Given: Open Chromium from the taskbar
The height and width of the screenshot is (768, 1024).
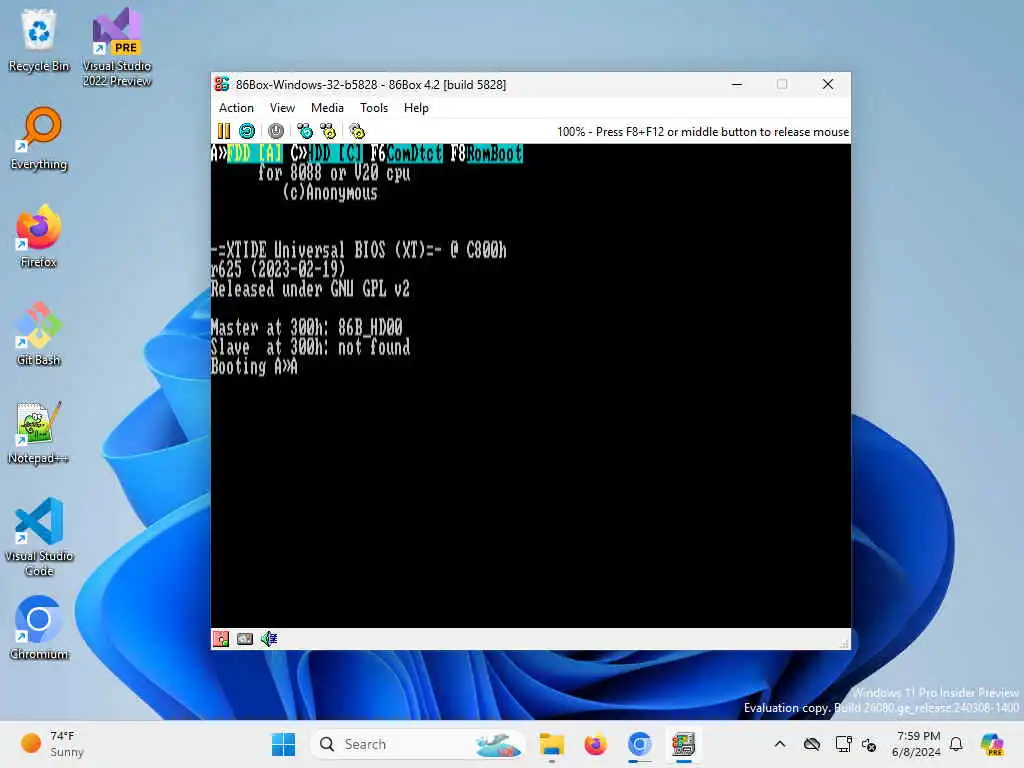Looking at the screenshot, I should [640, 744].
